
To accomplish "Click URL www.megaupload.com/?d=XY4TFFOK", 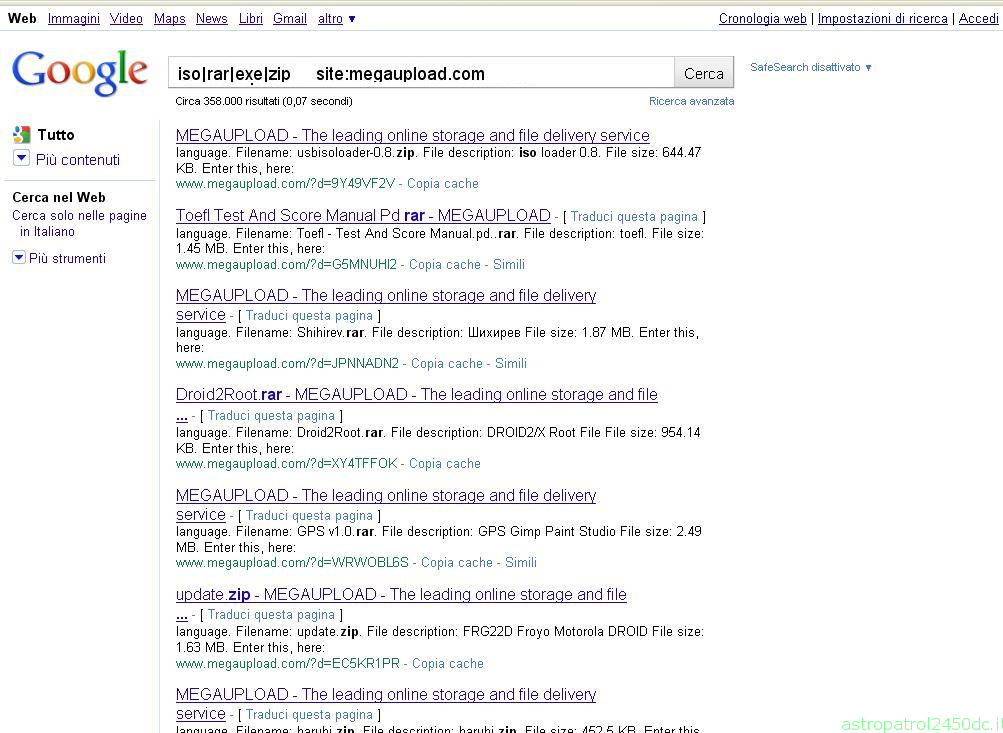I will 287,463.
